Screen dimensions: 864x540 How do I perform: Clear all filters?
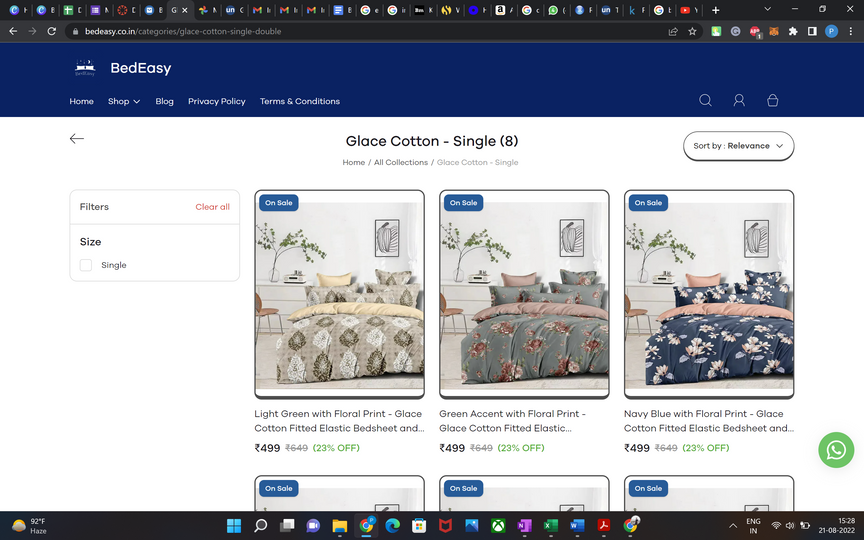tap(212, 207)
